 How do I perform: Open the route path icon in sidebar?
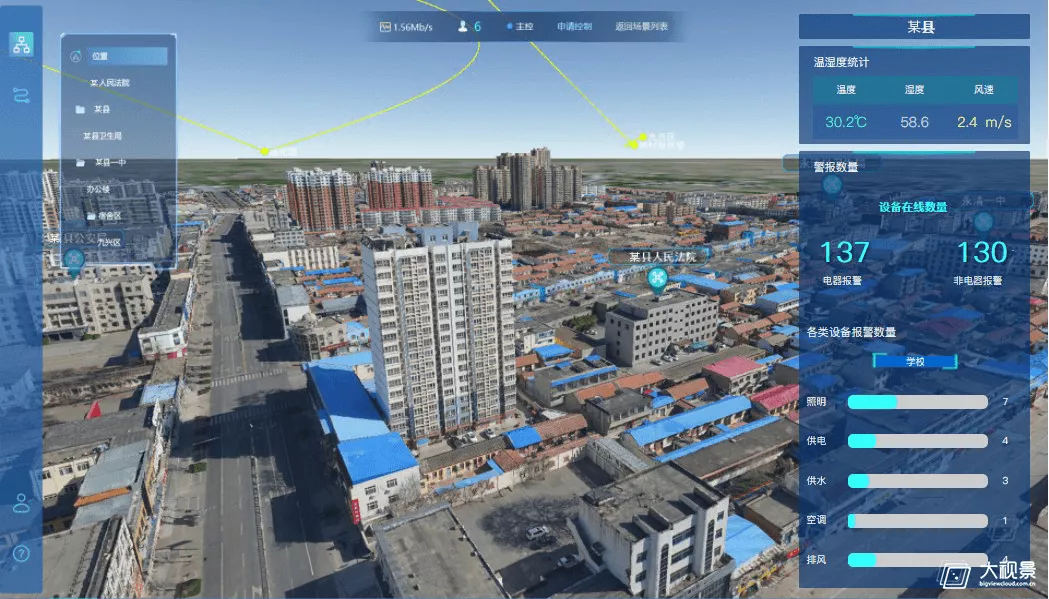tap(21, 96)
